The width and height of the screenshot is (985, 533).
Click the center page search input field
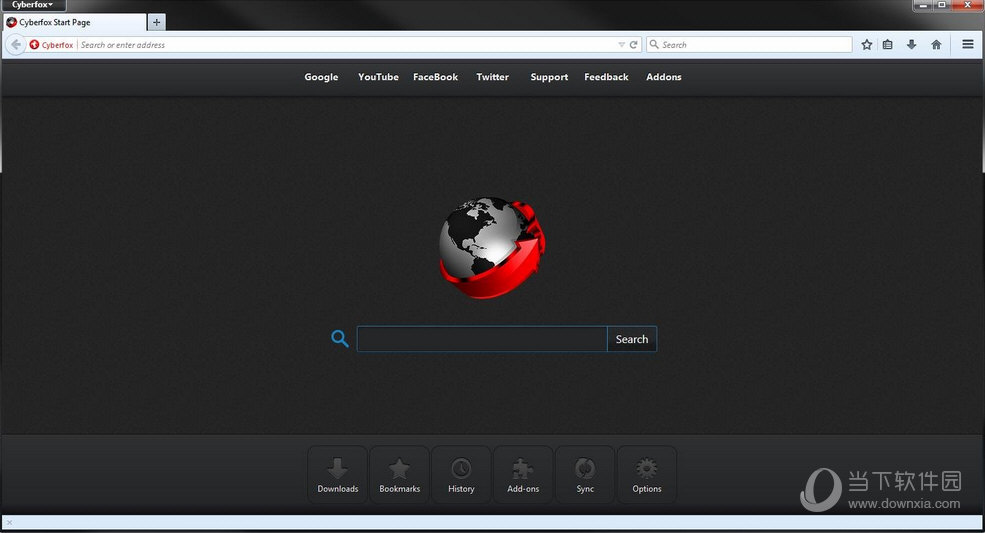481,339
